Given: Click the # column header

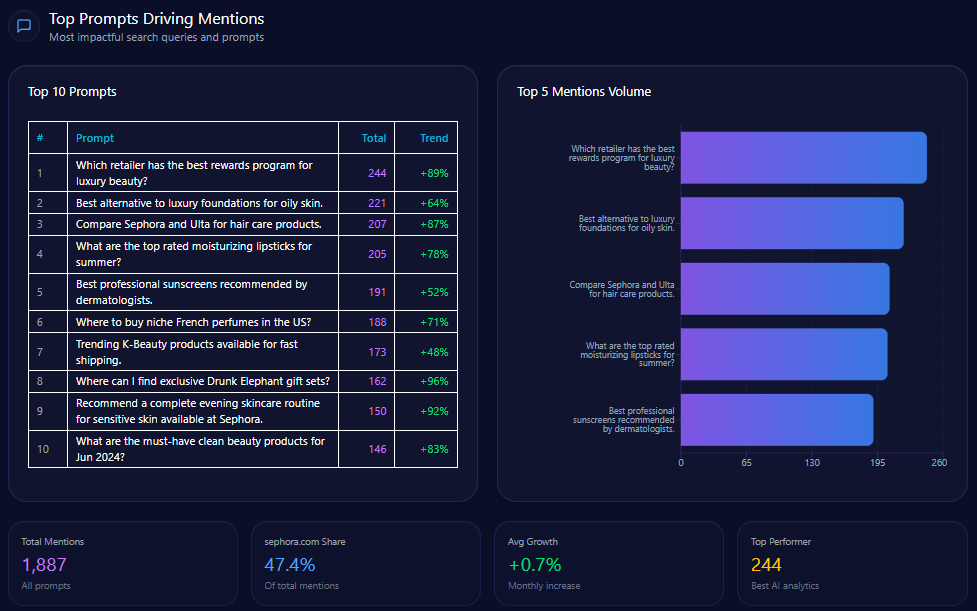Looking at the screenshot, I should click(x=40, y=138).
